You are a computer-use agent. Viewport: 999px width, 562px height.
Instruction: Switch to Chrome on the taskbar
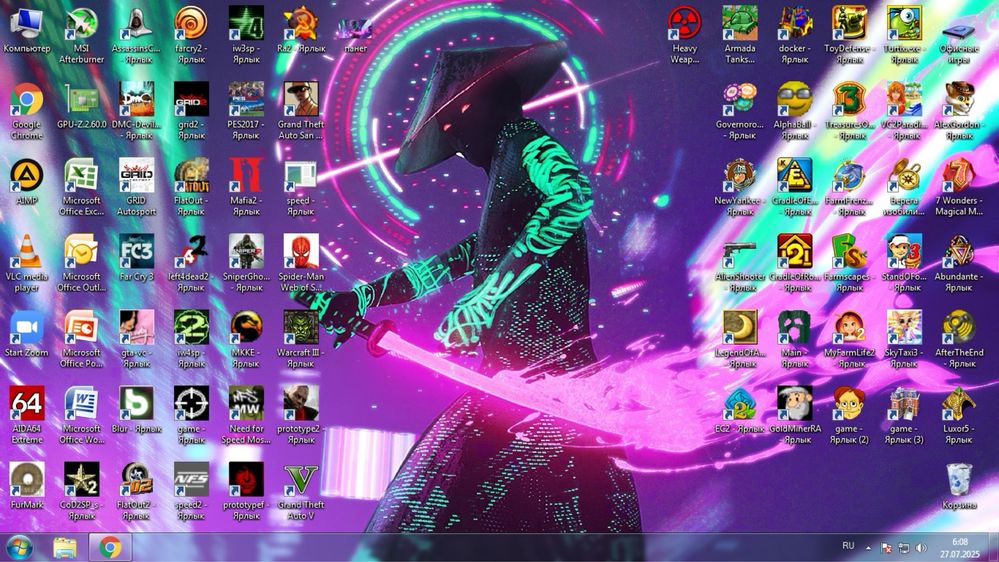click(110, 547)
